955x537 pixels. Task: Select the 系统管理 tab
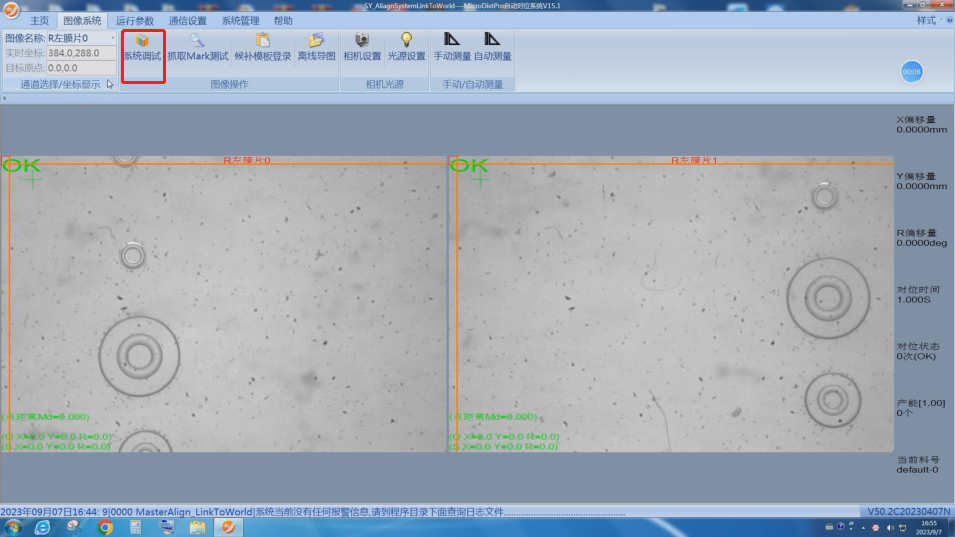(x=240, y=20)
